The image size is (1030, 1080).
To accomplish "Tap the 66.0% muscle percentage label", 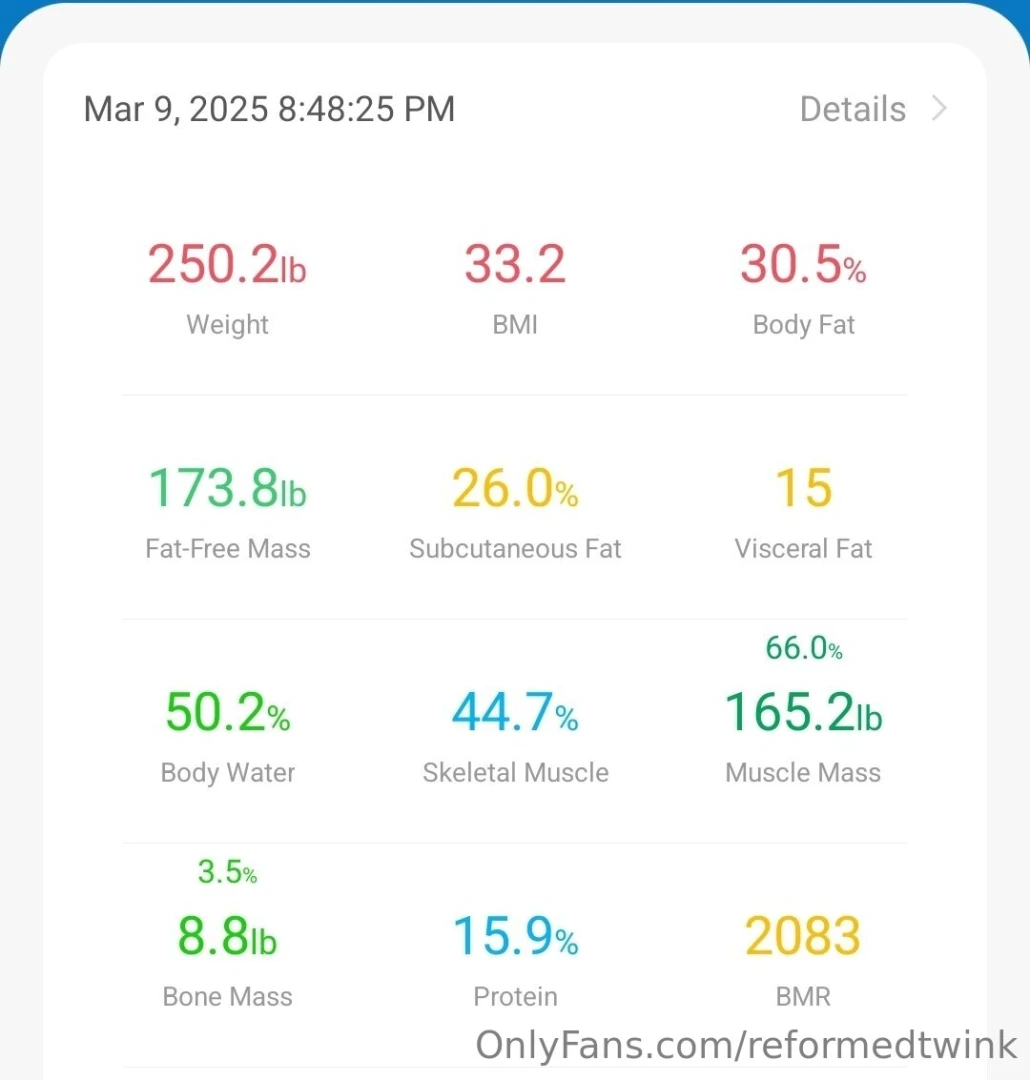I will coord(803,649).
